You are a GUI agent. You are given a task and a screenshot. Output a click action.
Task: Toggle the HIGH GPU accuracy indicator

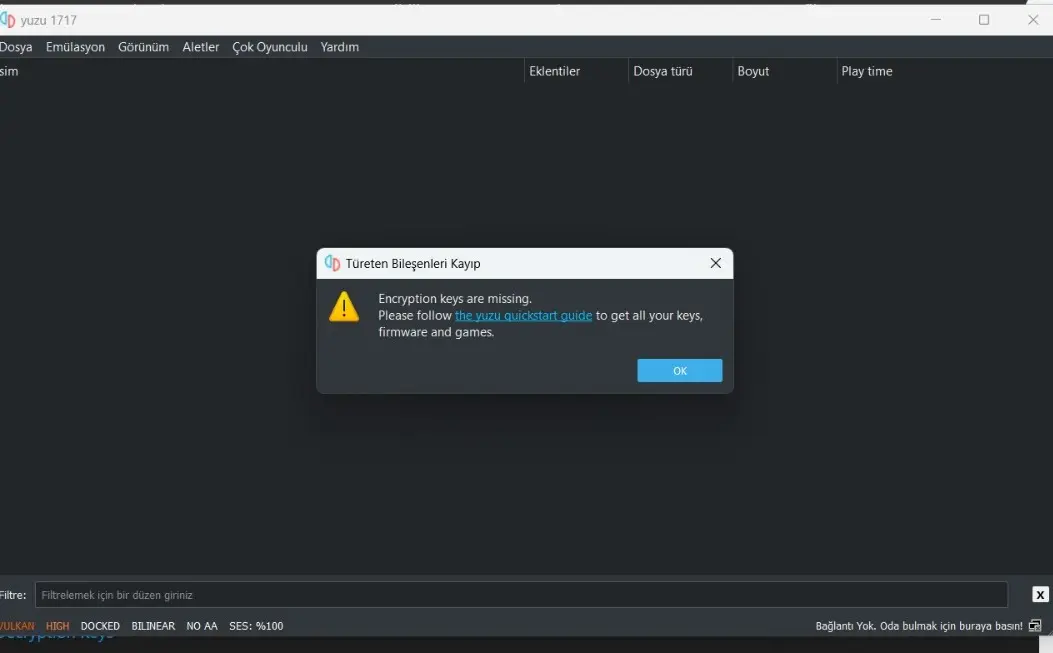[57, 626]
